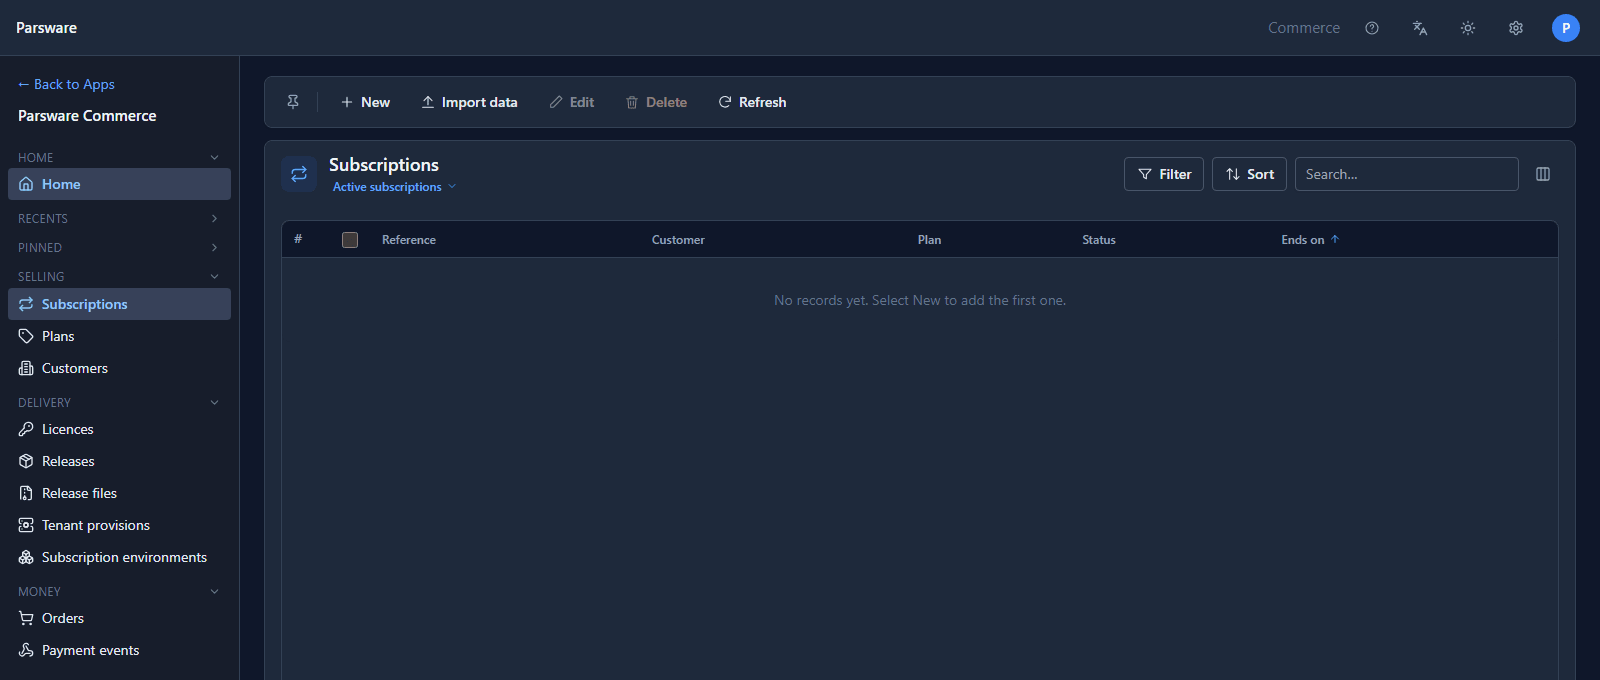Click the Parsware logo text
This screenshot has width=1600, height=680.
click(x=46, y=28)
